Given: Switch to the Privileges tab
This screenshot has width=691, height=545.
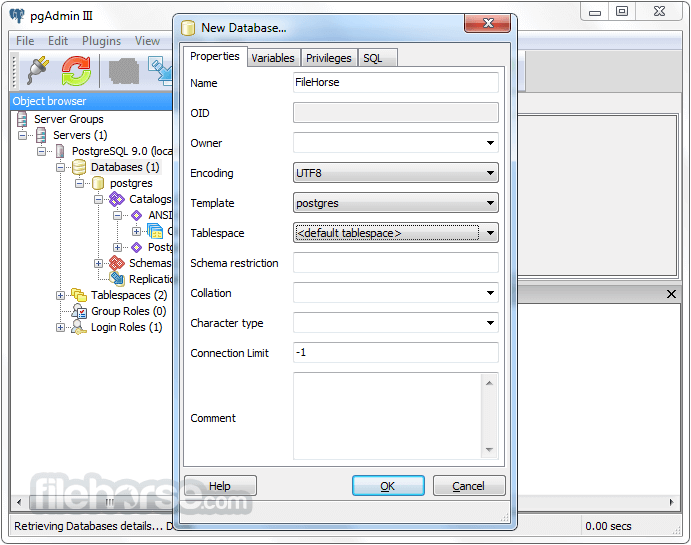Looking at the screenshot, I should (x=328, y=58).
